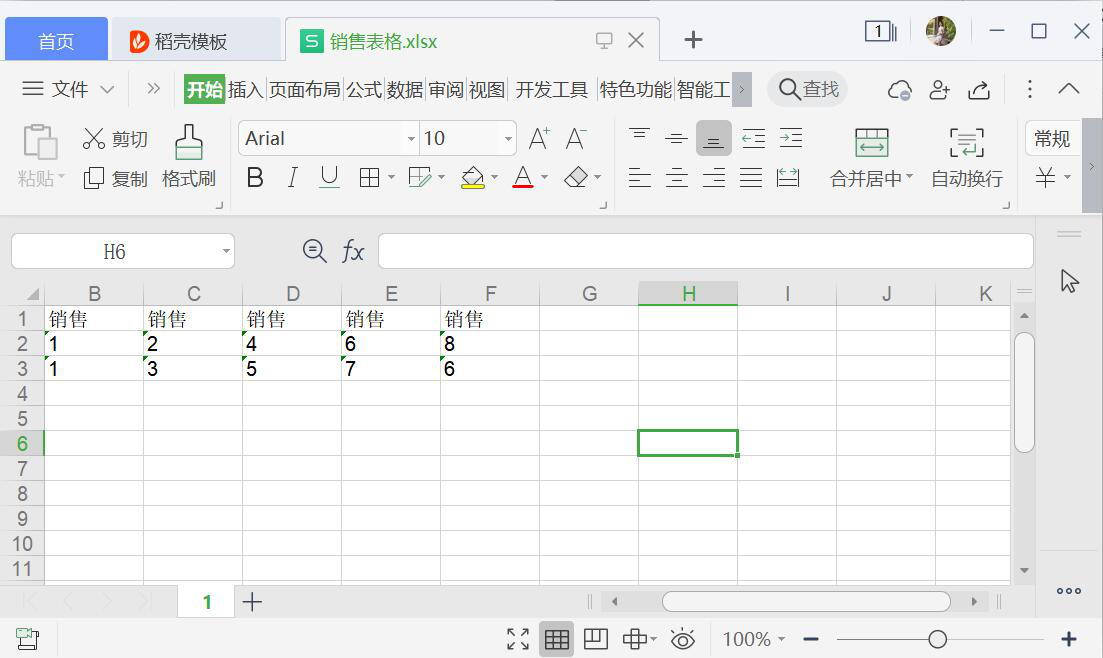This screenshot has width=1103, height=658.
Task: Click the currency ¥ format icon
Action: coord(1045,177)
